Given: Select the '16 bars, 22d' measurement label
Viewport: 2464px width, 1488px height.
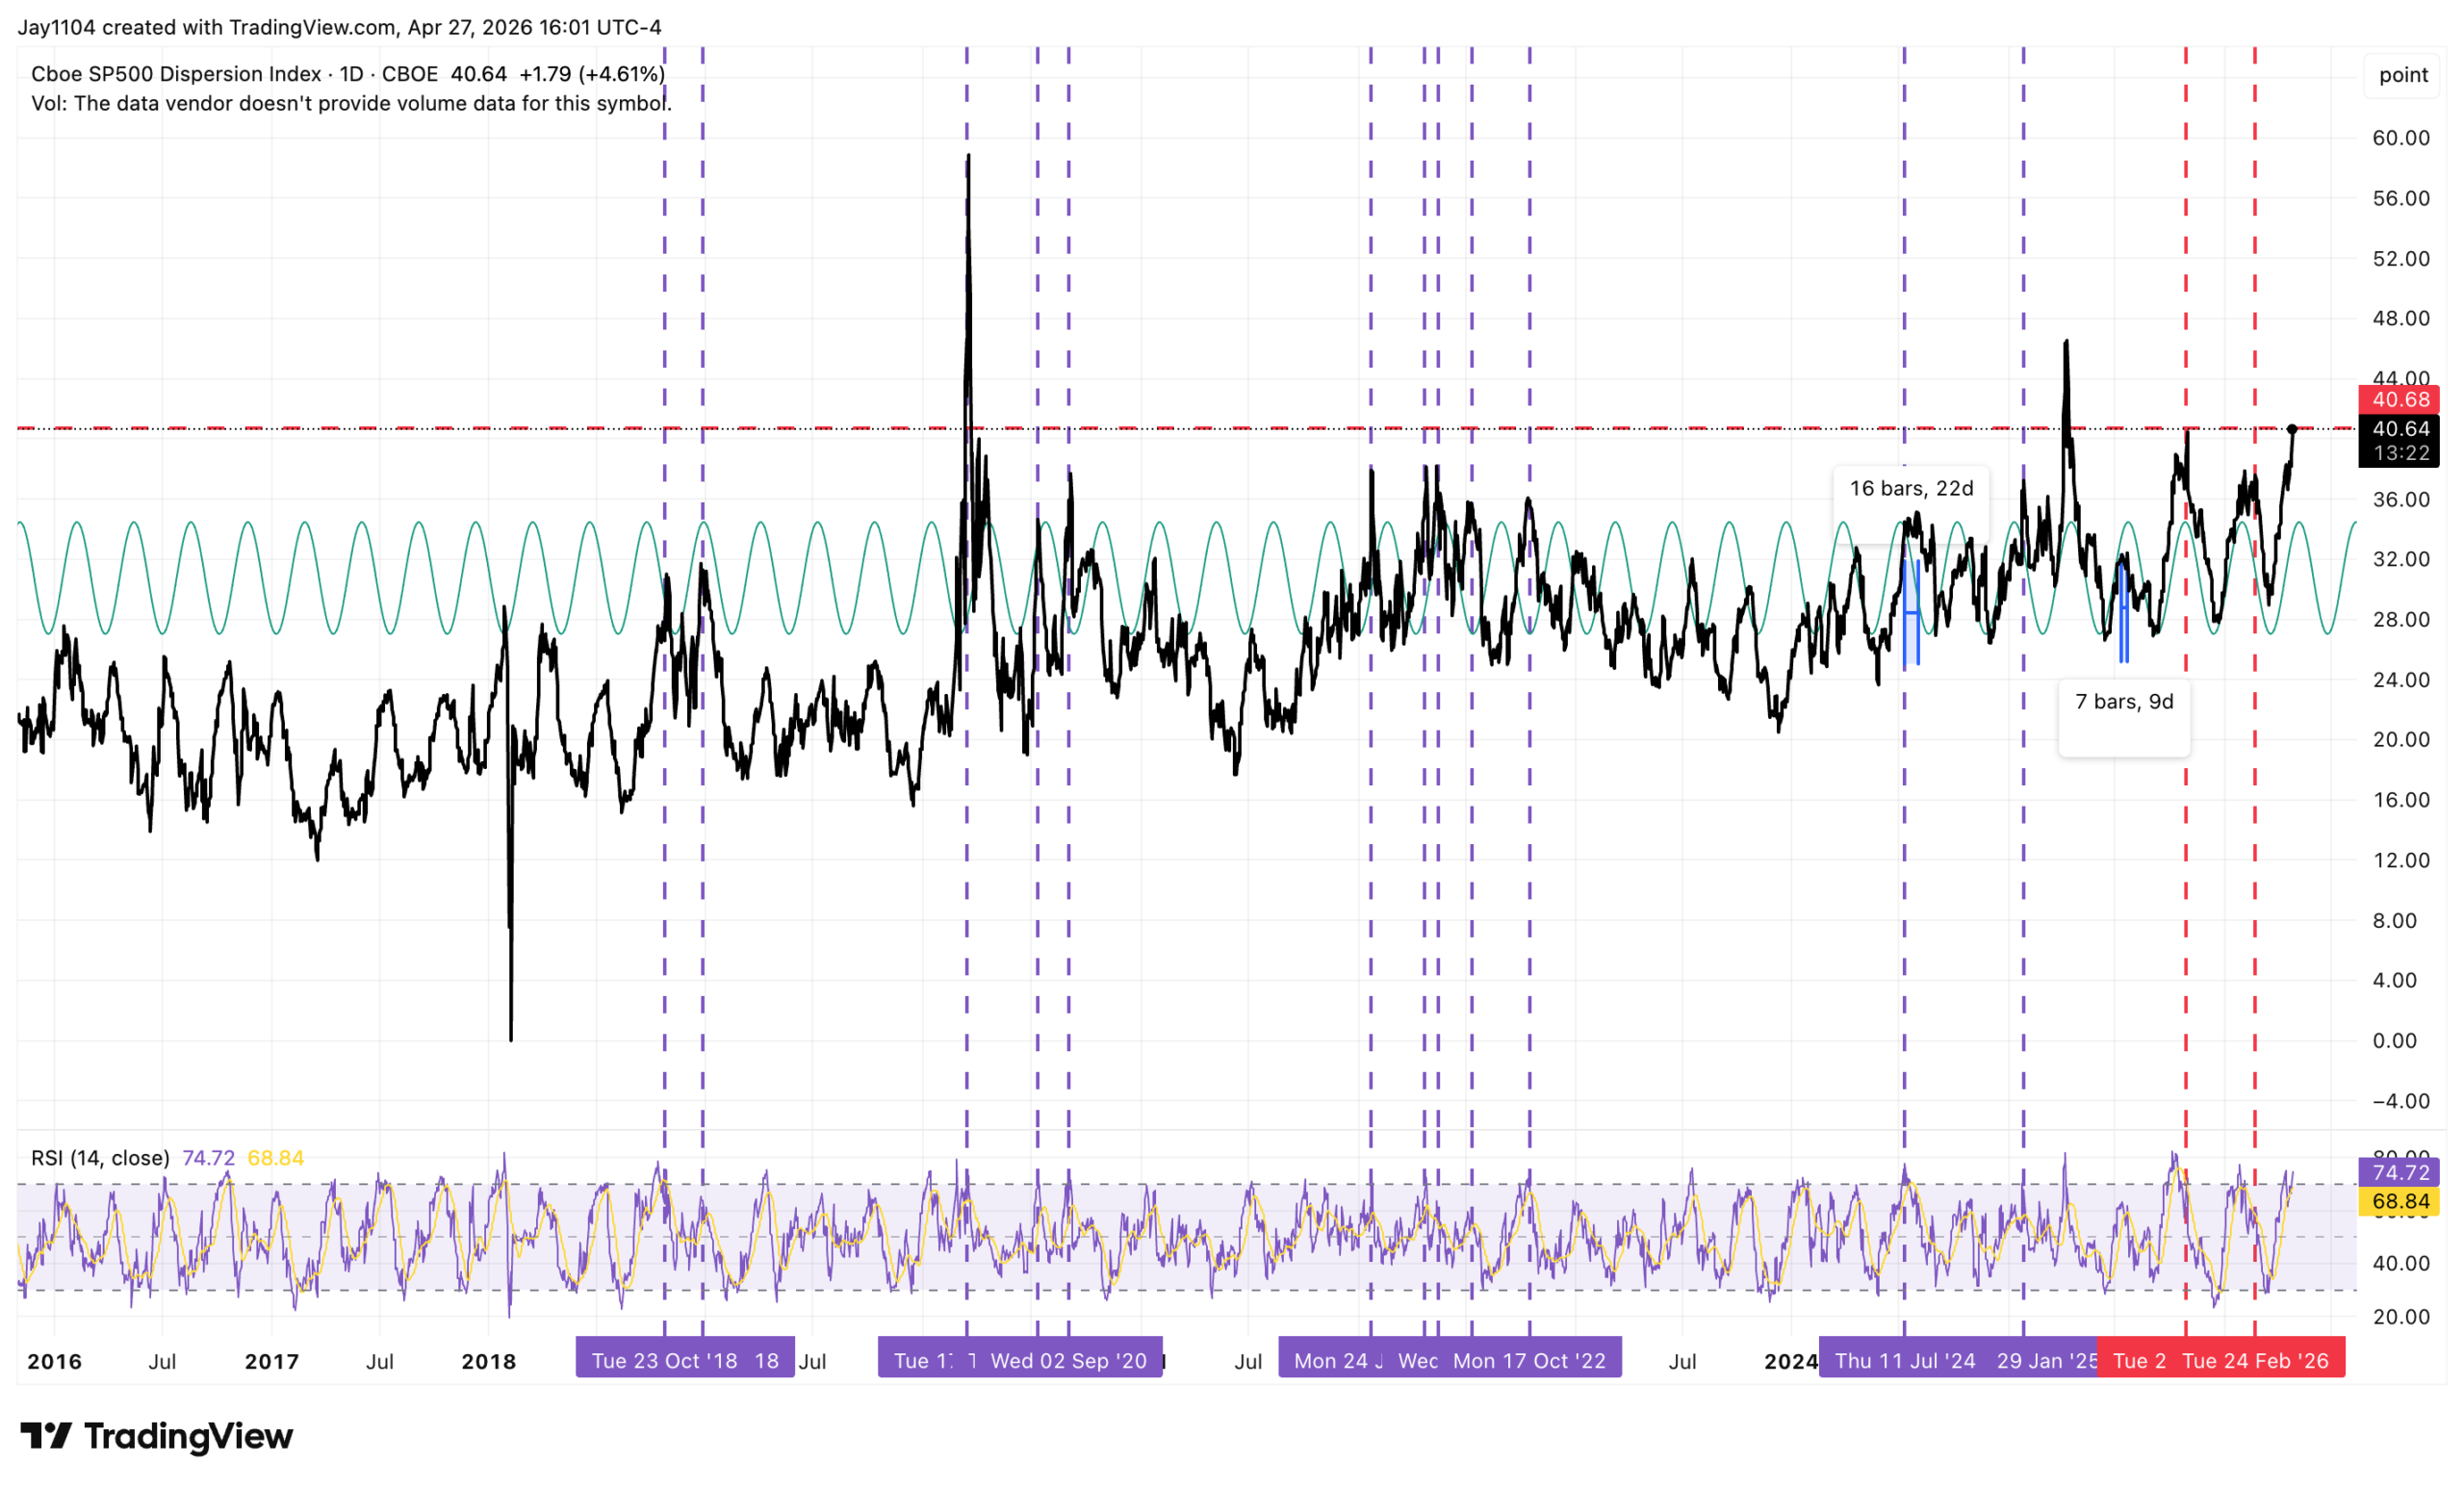Looking at the screenshot, I should 1911,488.
